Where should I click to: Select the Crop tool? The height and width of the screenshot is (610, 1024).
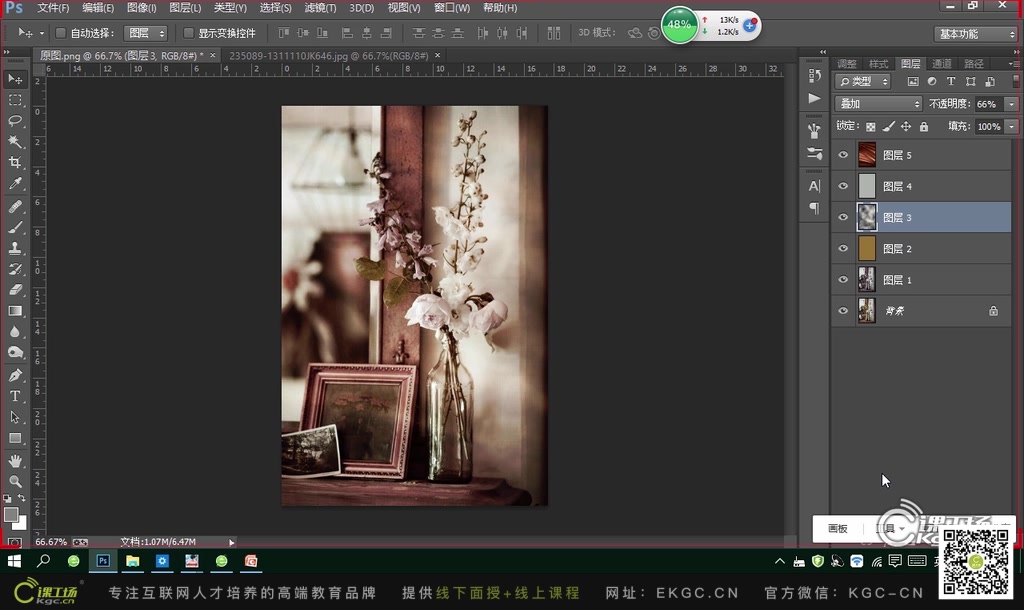tap(16, 163)
